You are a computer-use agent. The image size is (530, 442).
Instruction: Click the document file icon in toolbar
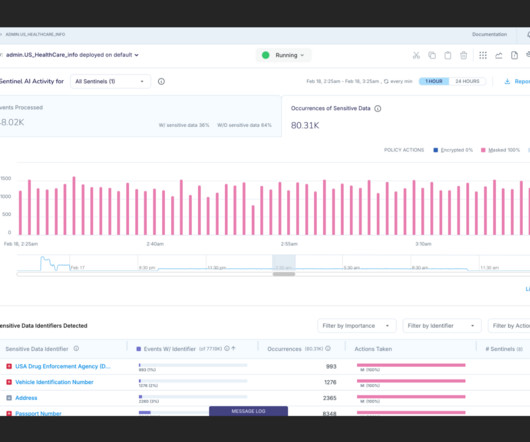(x=514, y=55)
